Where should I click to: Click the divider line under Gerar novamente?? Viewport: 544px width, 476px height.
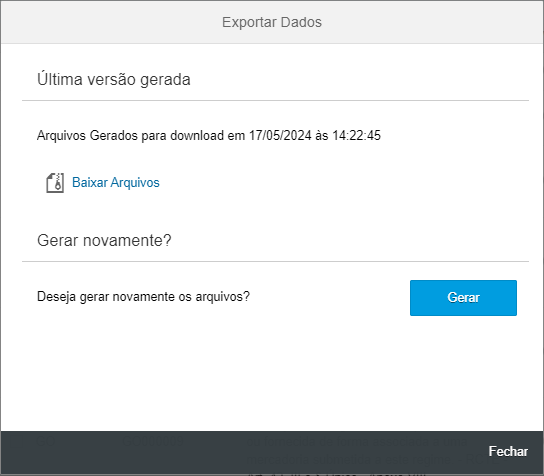coord(275,261)
